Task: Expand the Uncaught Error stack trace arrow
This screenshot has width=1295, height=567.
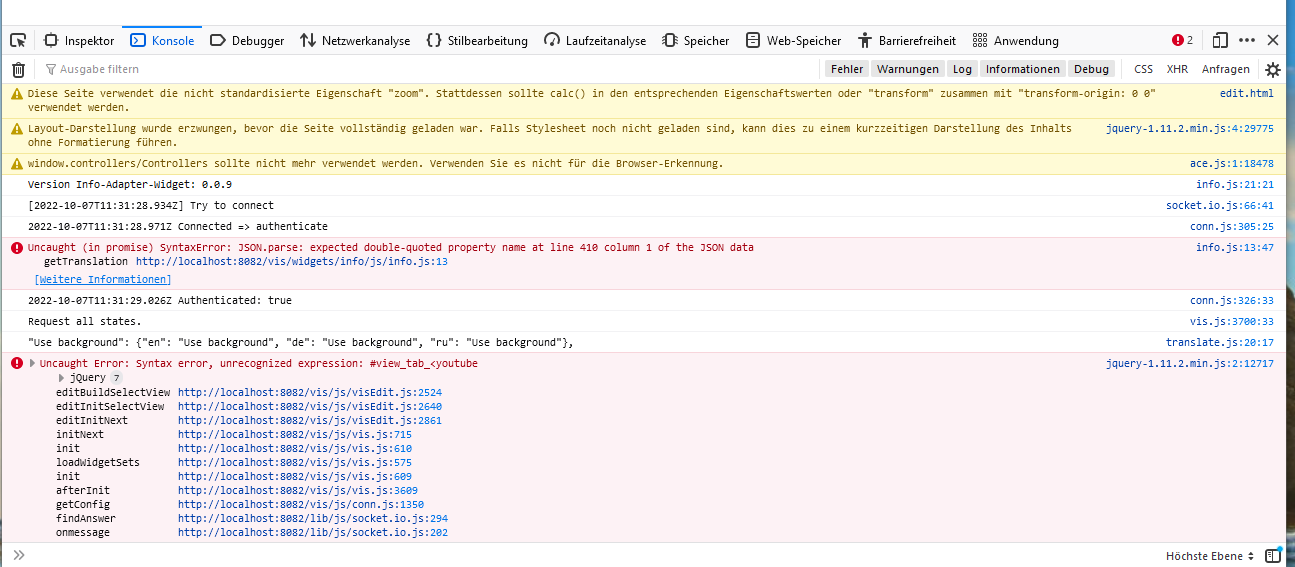Action: pyautogui.click(x=32, y=363)
